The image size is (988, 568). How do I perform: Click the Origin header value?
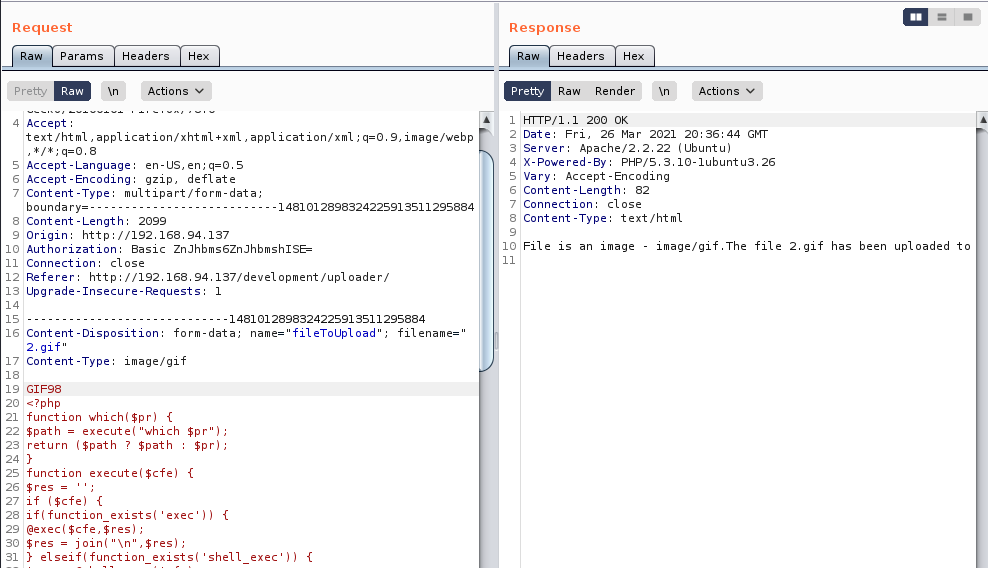(x=156, y=235)
